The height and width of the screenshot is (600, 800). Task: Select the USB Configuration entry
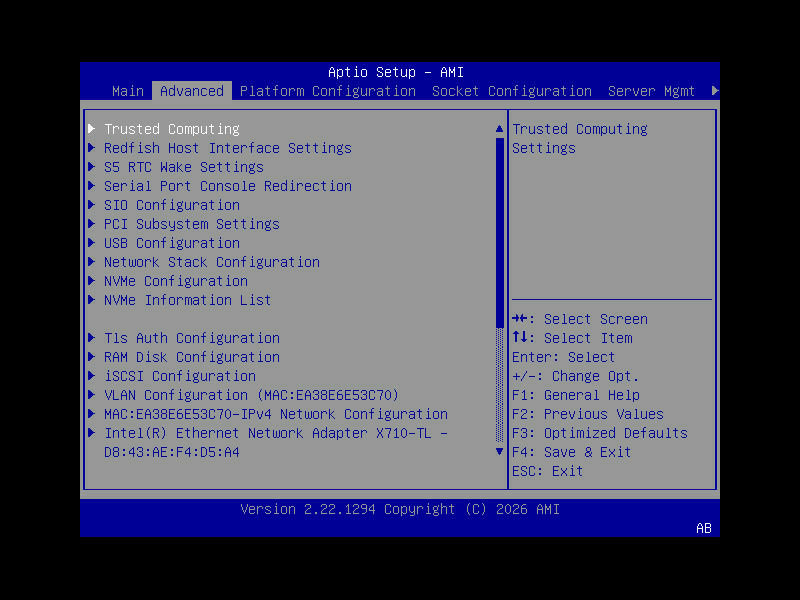click(172, 243)
